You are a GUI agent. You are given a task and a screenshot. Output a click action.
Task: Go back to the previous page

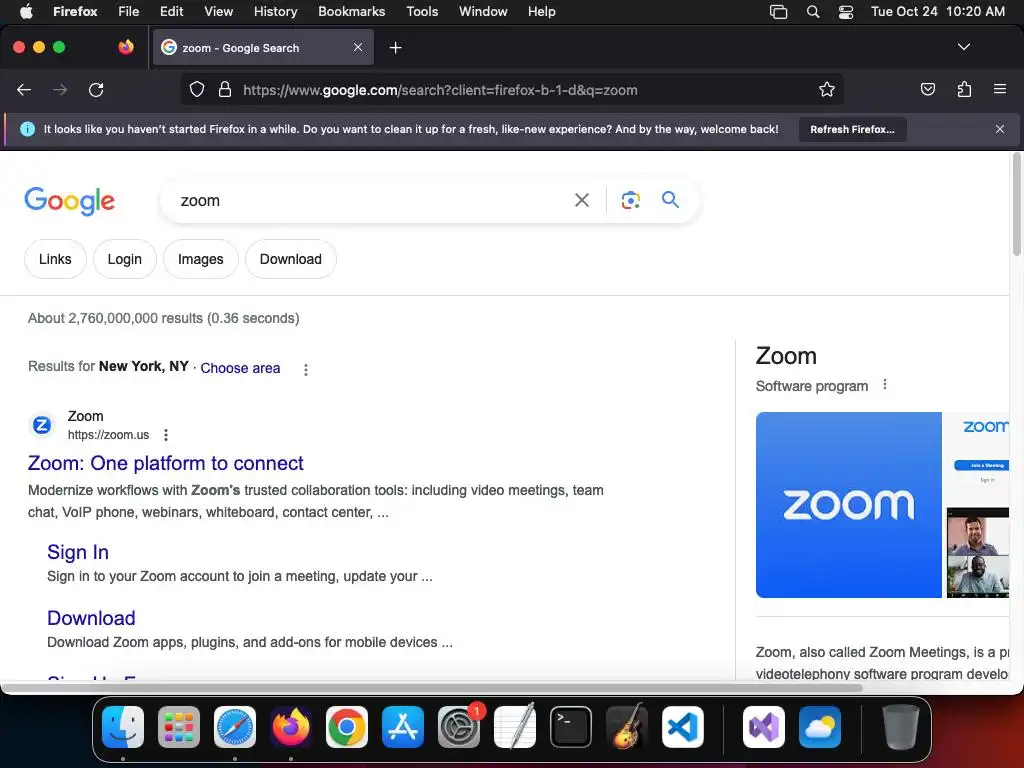tap(24, 89)
